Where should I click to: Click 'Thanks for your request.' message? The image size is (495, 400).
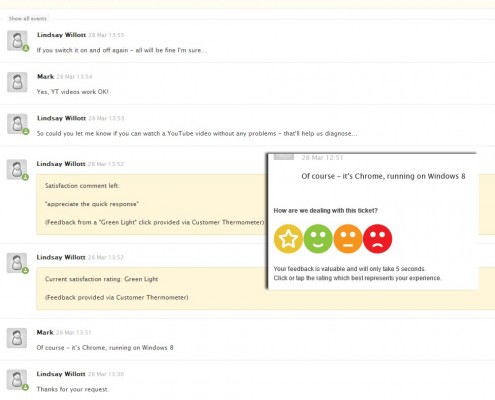[x=73, y=389]
